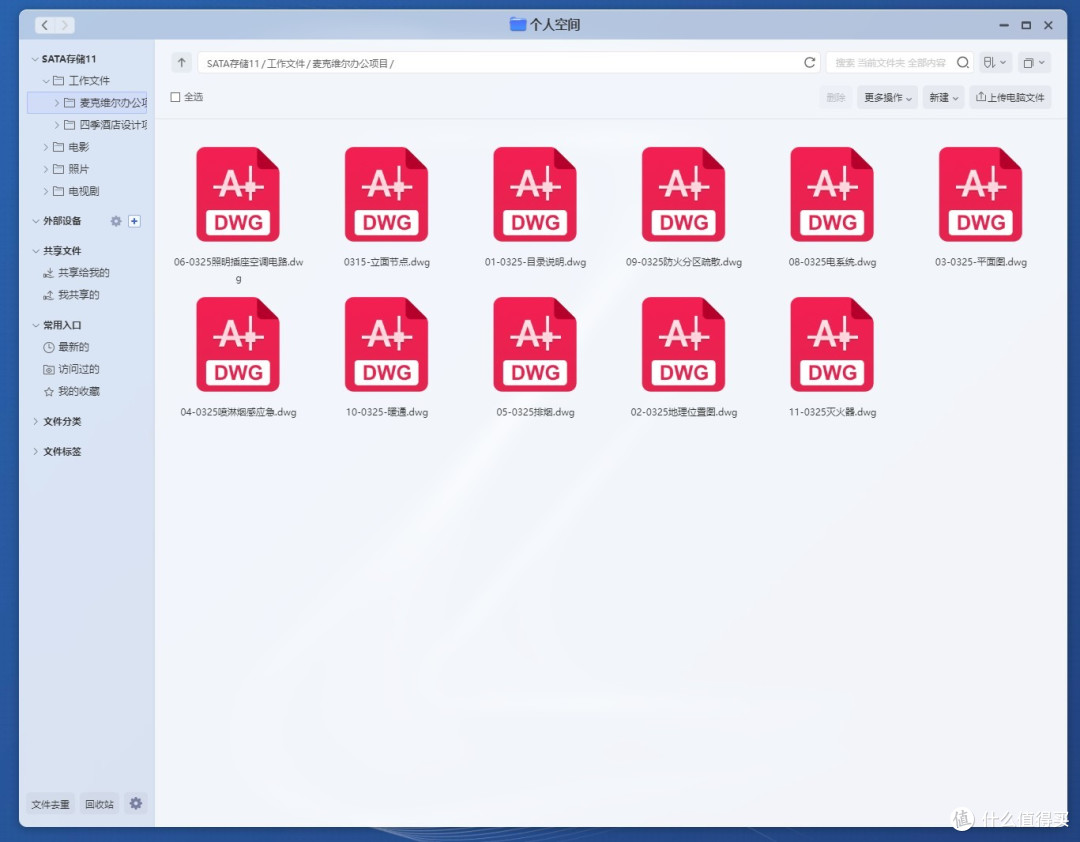
Task: Open 09-0325防火分区疏散.dwg file icon
Action: tap(683, 194)
